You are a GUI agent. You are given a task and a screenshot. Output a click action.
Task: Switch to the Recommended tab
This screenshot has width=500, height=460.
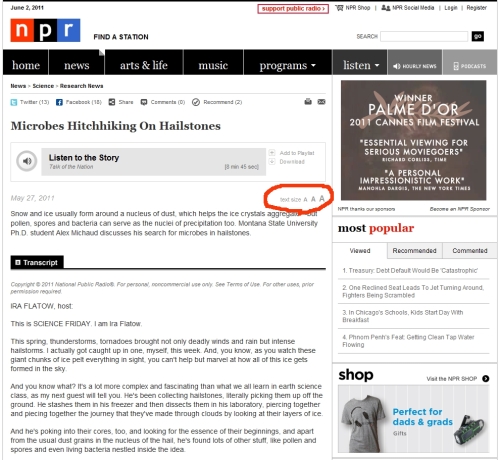(414, 251)
